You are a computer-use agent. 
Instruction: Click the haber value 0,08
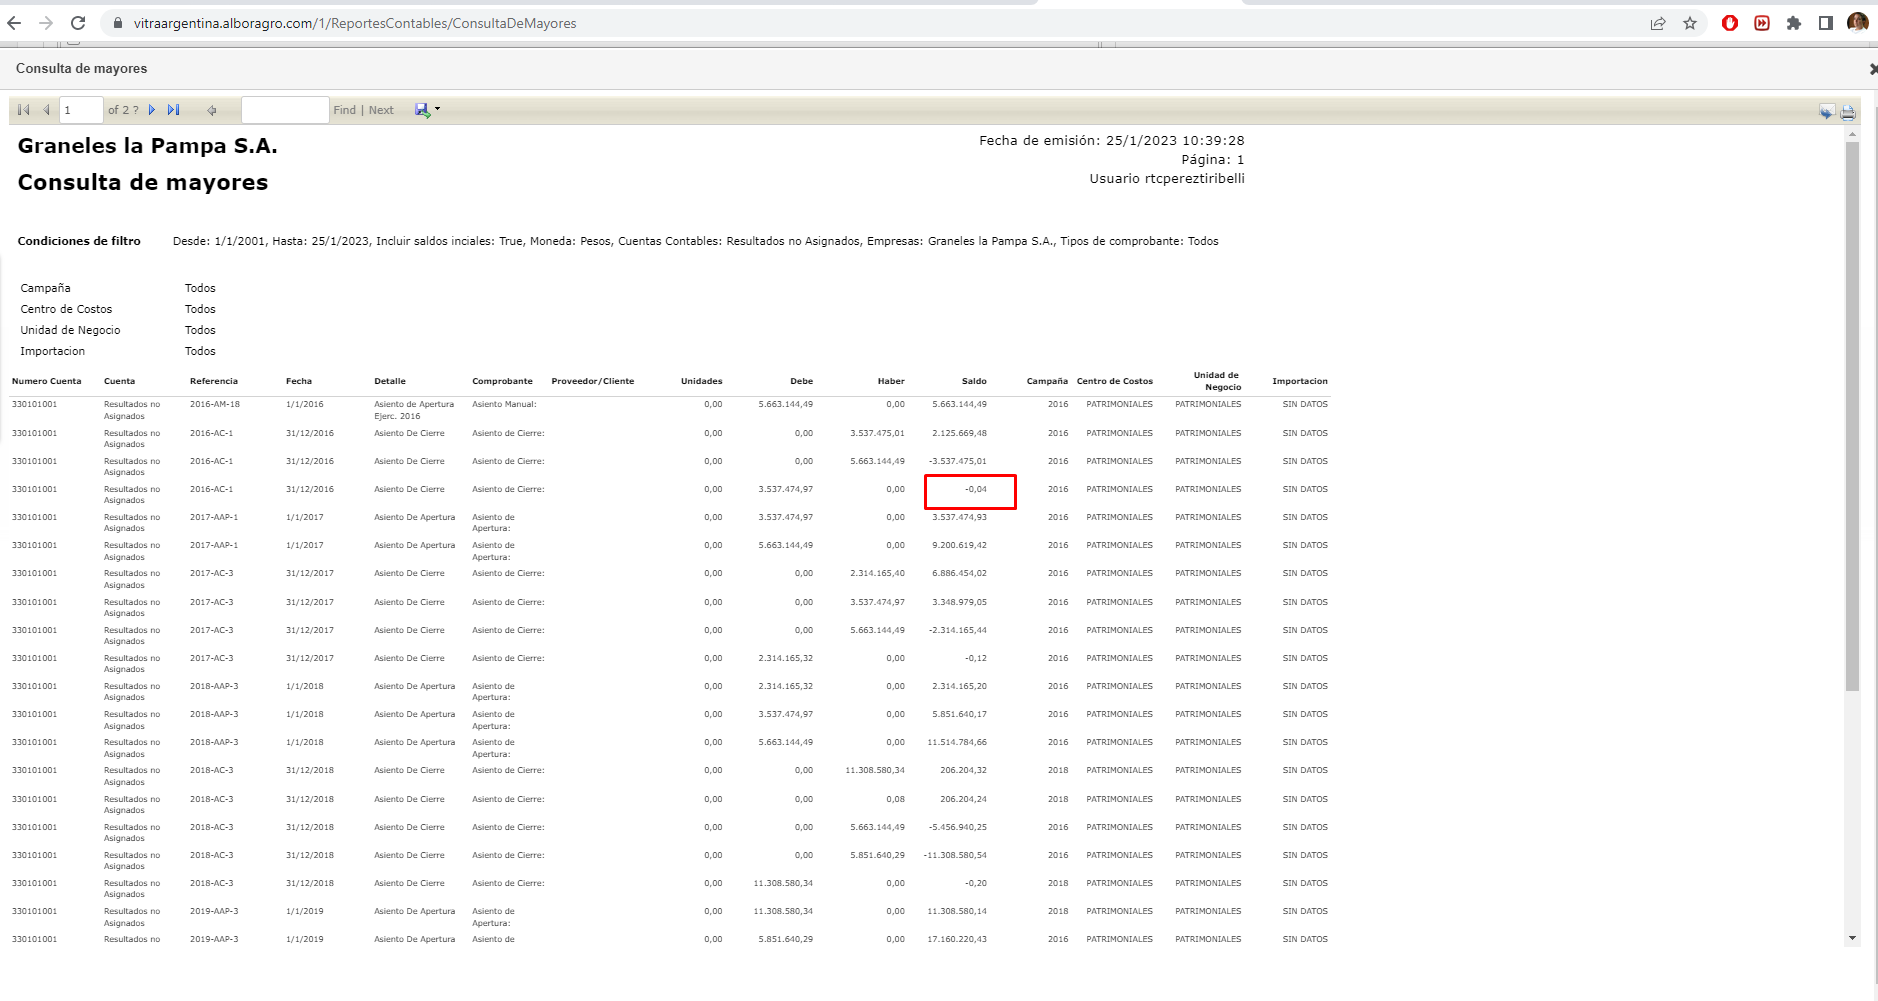(x=895, y=800)
